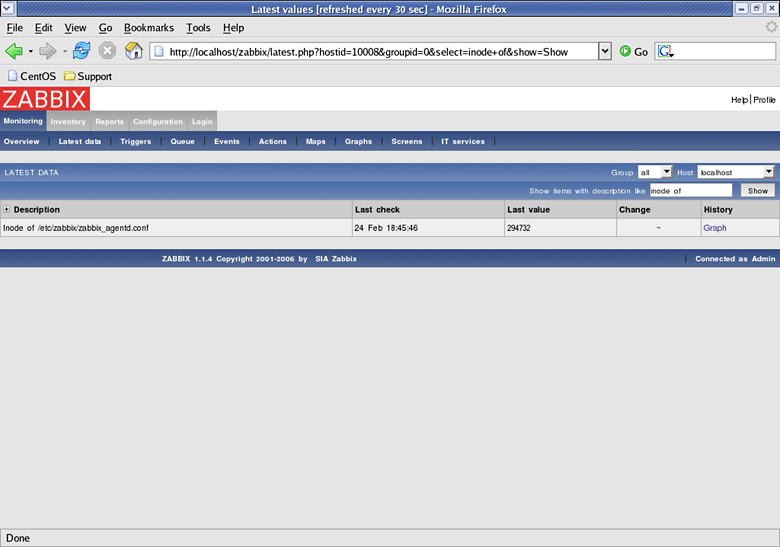Open the CentOS bookmark

30,76
